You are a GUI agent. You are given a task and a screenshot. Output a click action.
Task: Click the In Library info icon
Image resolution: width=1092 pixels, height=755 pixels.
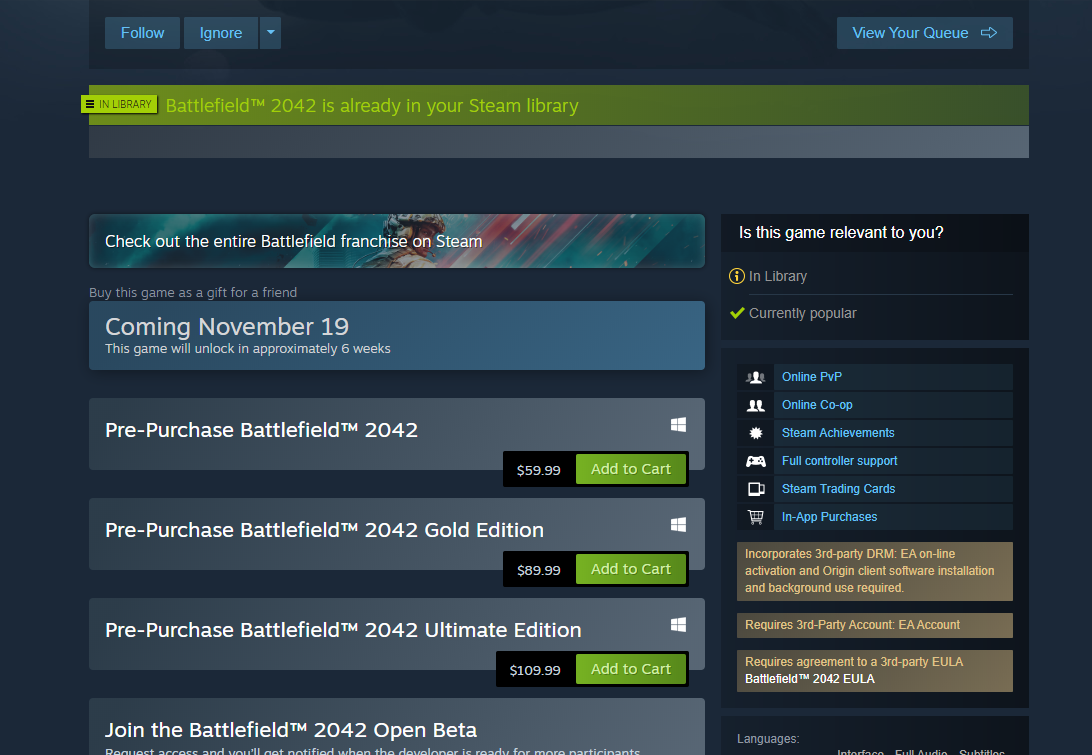[737, 277]
